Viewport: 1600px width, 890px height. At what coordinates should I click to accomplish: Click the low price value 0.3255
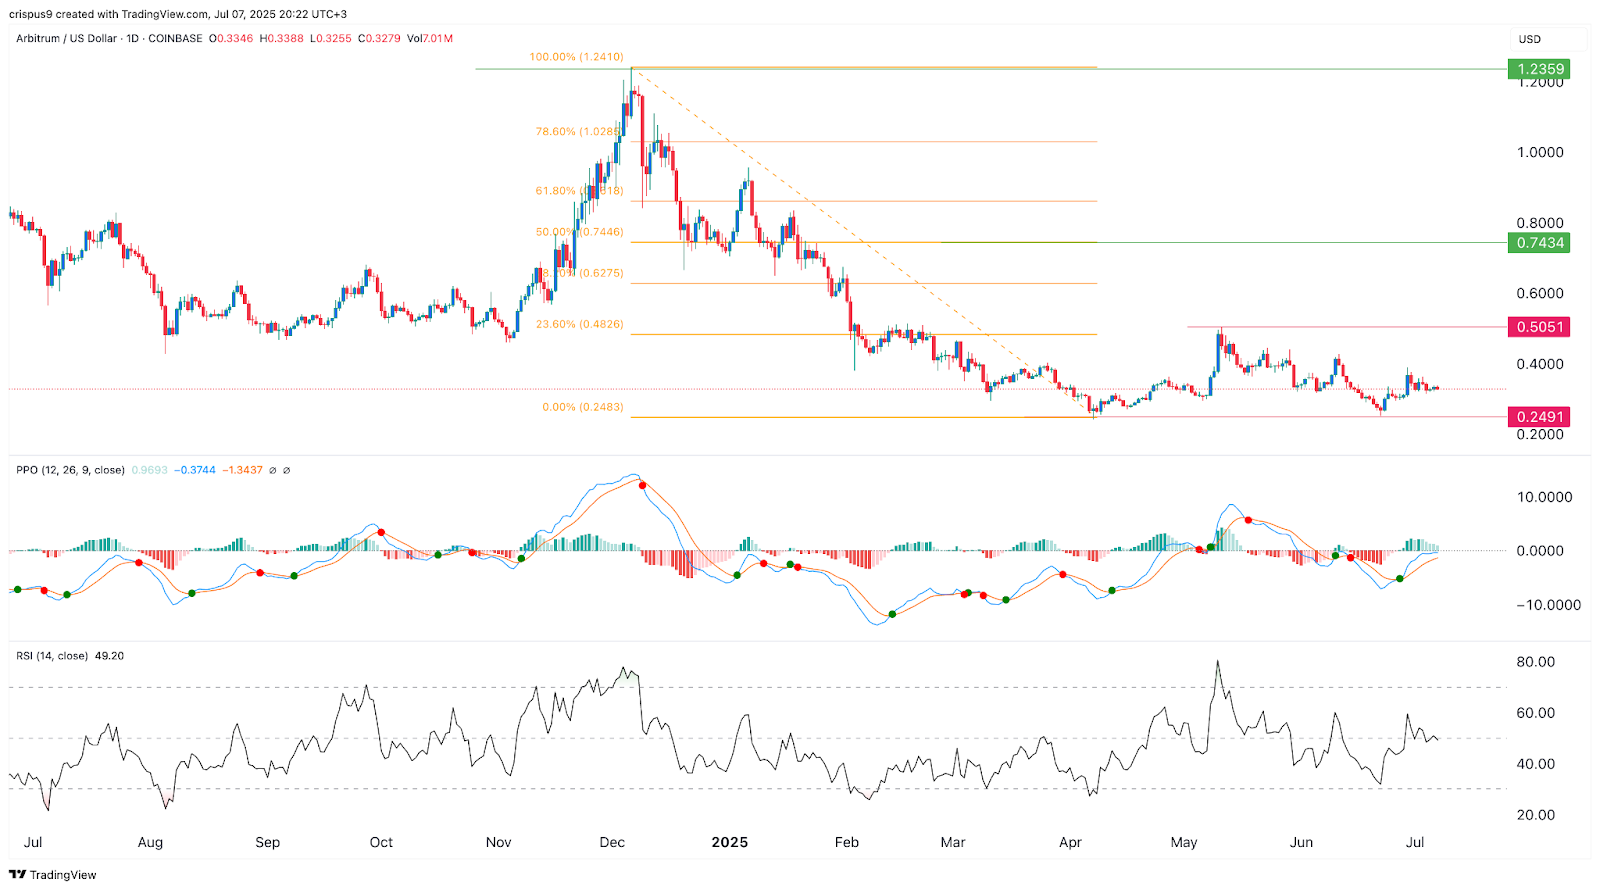[x=334, y=39]
